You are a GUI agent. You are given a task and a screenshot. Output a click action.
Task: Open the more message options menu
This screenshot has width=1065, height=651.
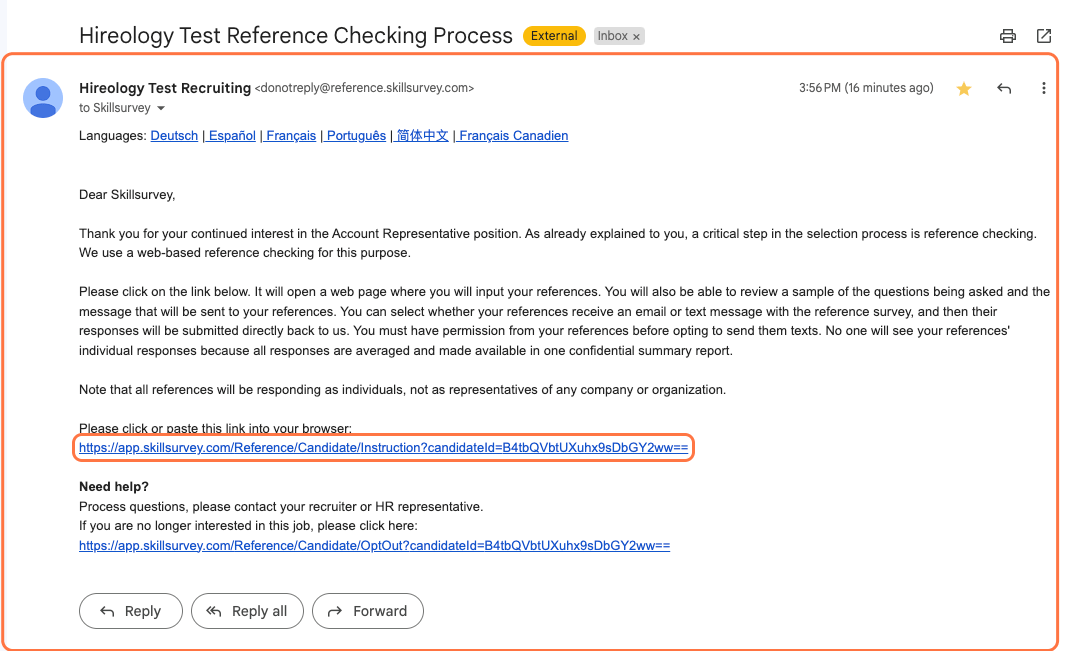tap(1044, 88)
